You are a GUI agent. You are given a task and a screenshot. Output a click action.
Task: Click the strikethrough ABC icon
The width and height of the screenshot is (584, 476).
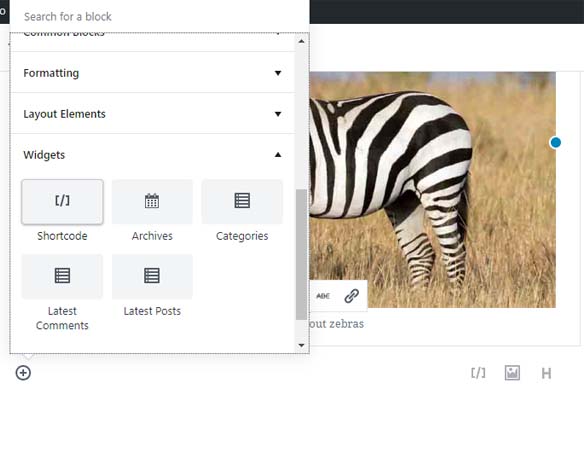[323, 296]
